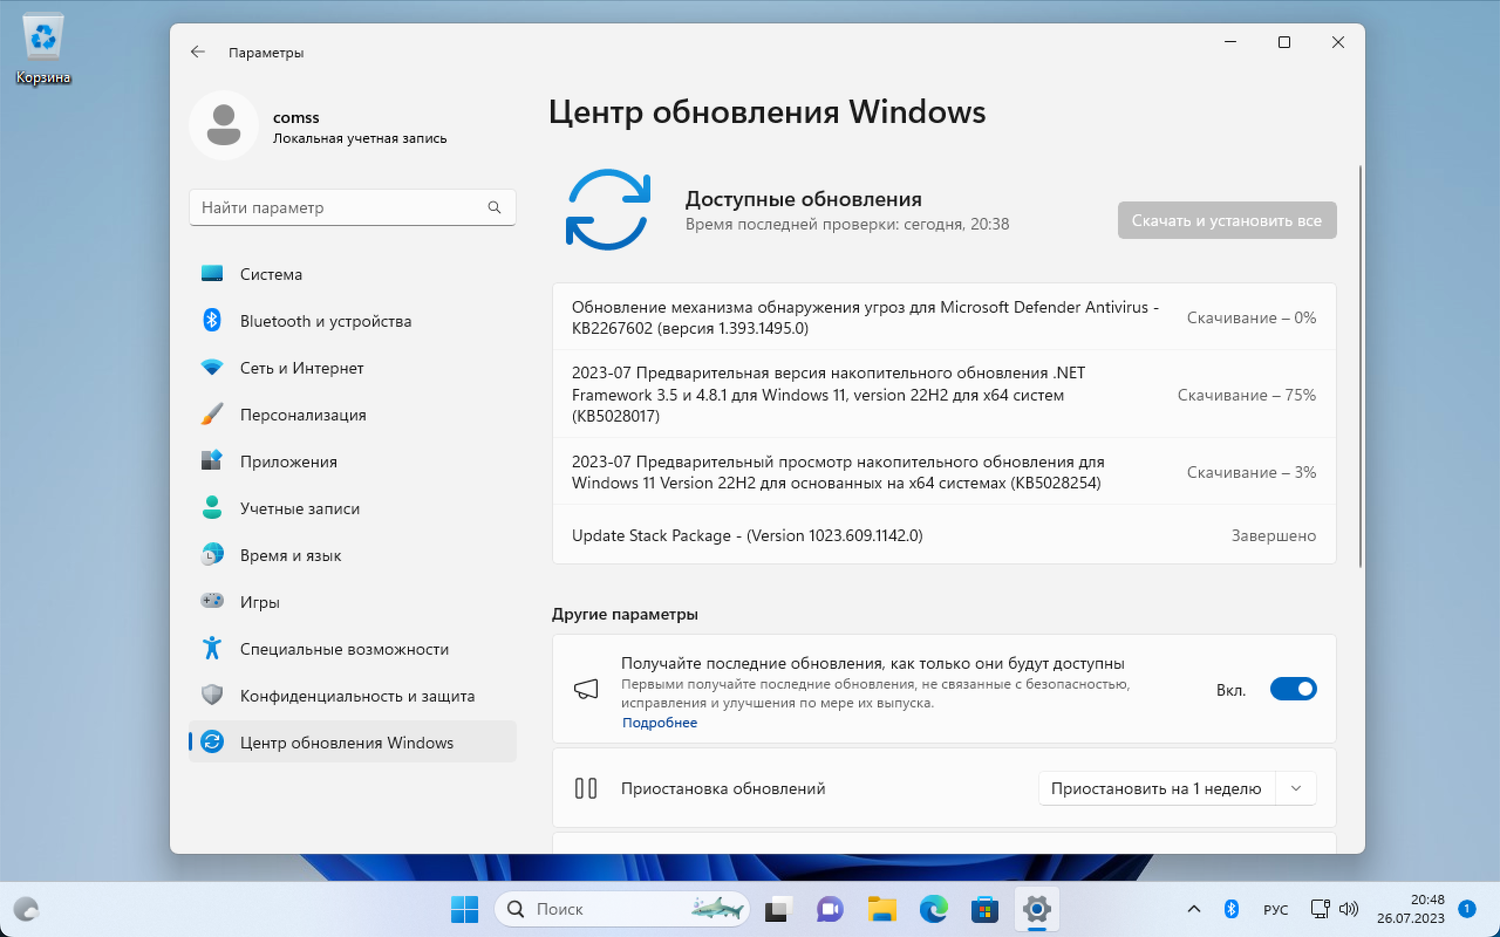
Task: Click the Скачивание – 0% status
Action: pos(1251,317)
